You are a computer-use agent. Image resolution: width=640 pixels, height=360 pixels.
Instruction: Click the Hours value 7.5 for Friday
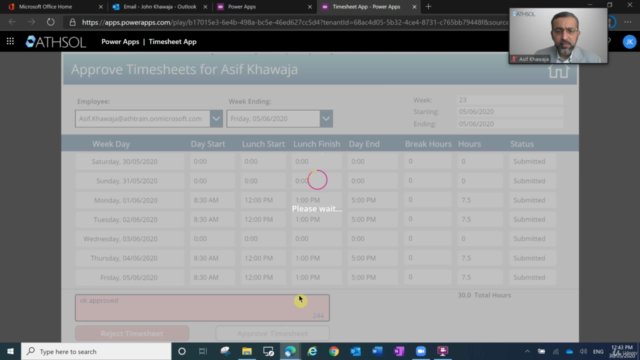[480, 278]
